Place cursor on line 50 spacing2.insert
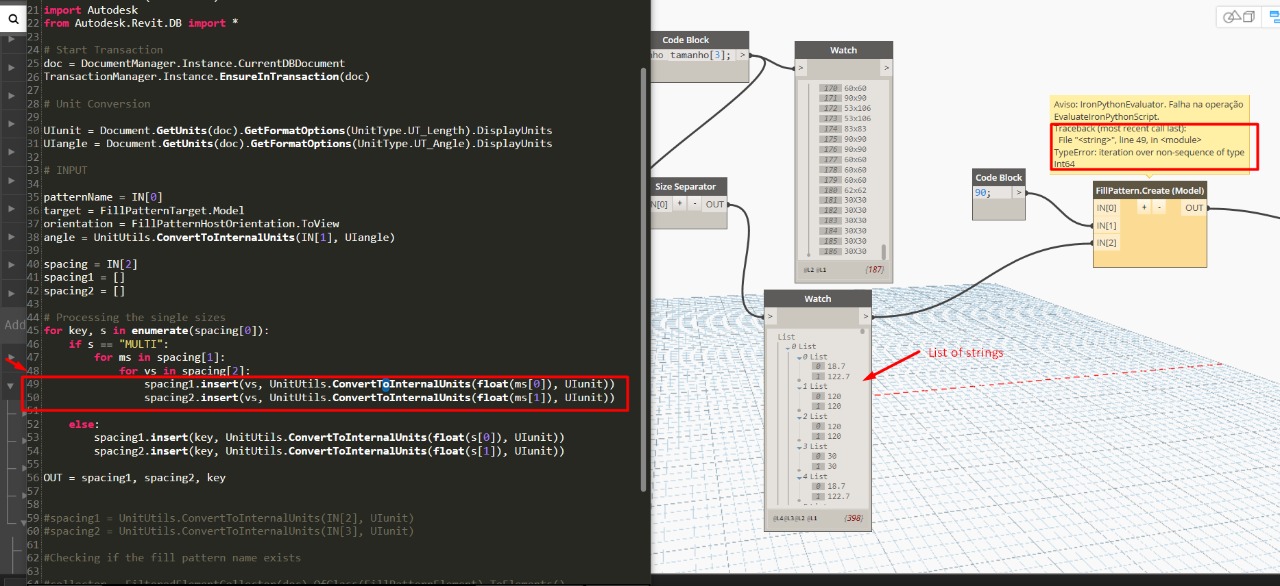Viewport: 1280px width, 586px height. 379,397
